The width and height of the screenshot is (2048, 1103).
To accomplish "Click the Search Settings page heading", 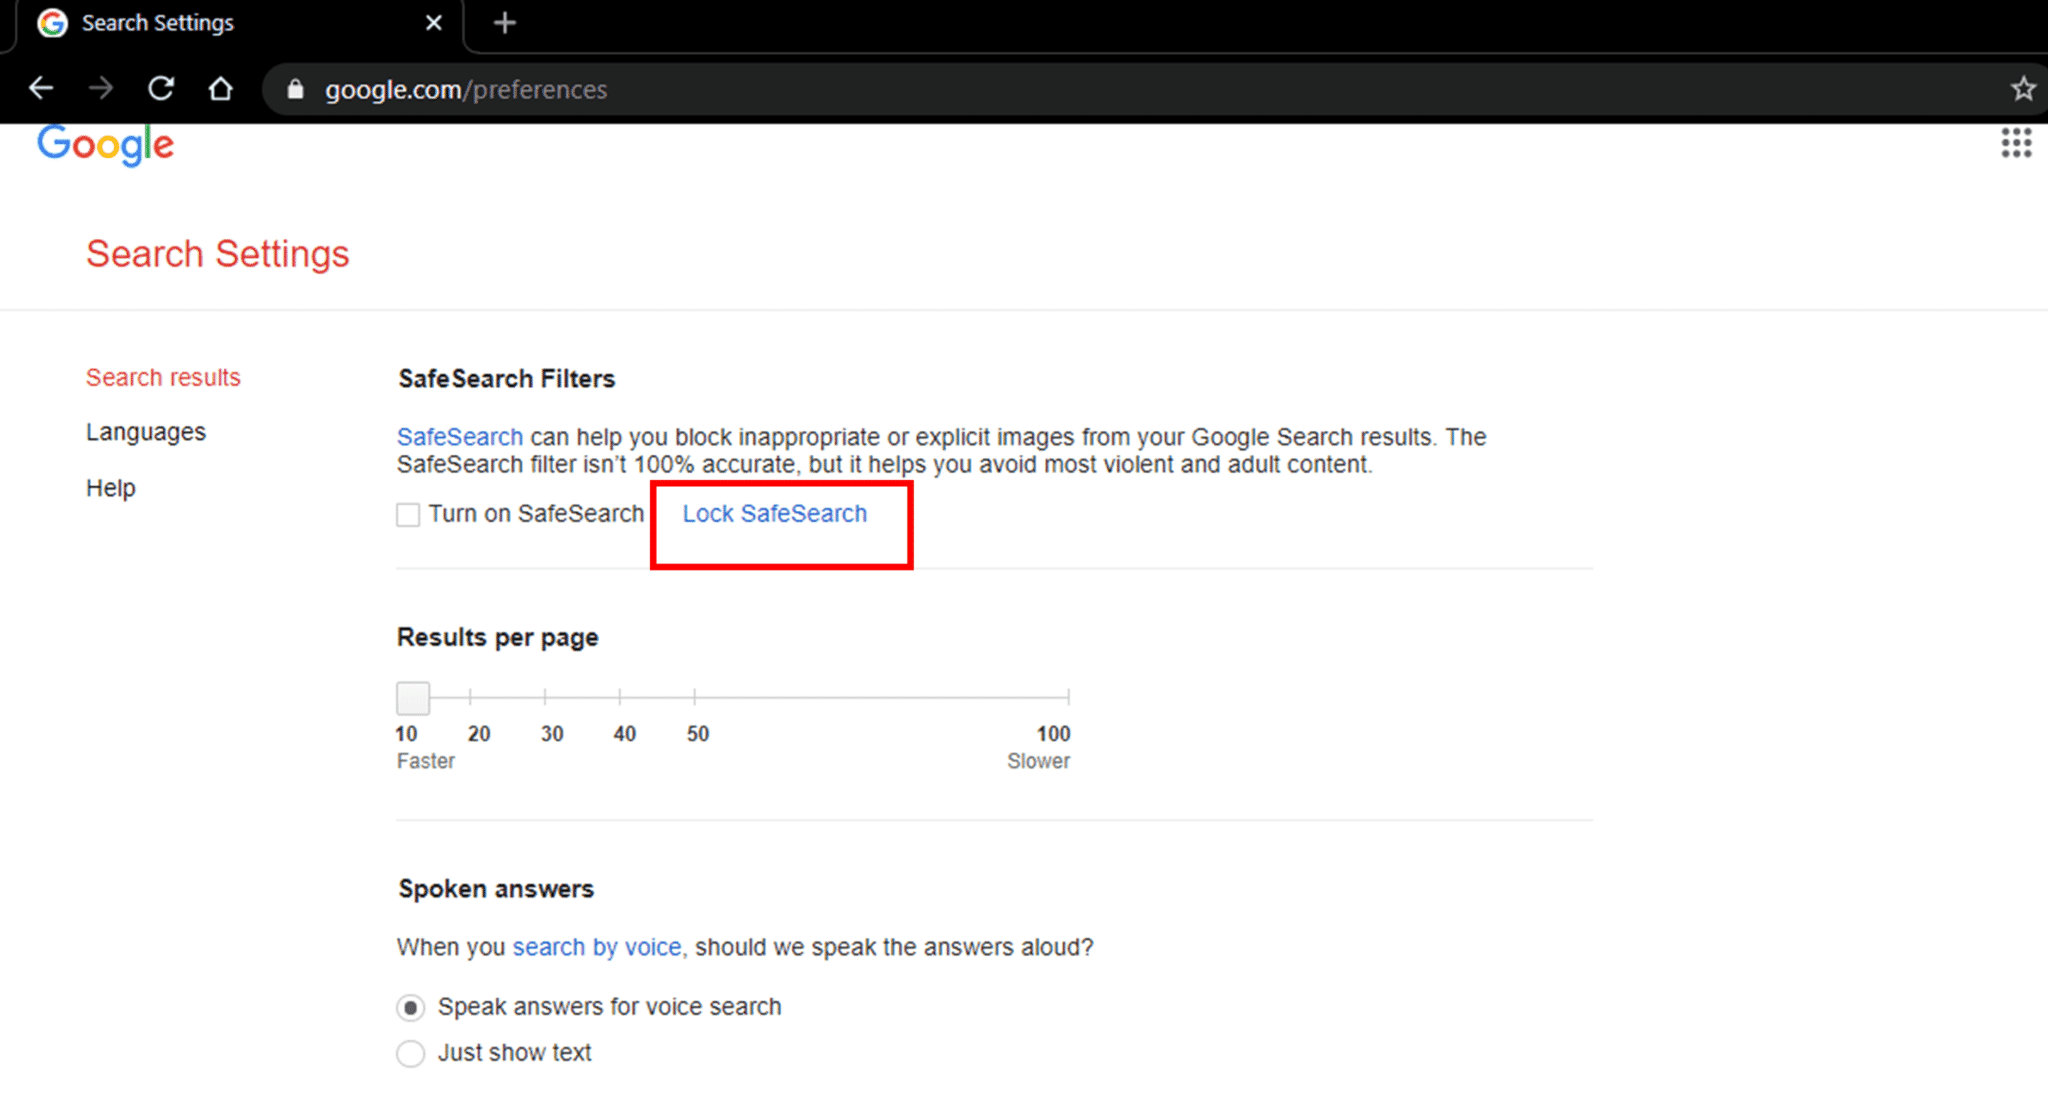I will [218, 254].
